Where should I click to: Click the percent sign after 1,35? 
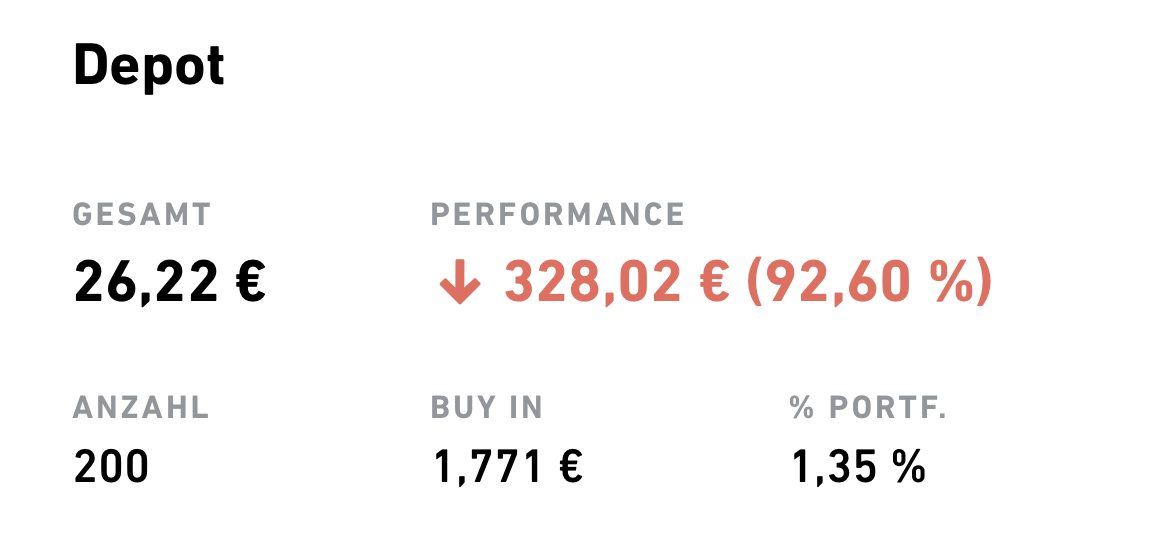[909, 468]
